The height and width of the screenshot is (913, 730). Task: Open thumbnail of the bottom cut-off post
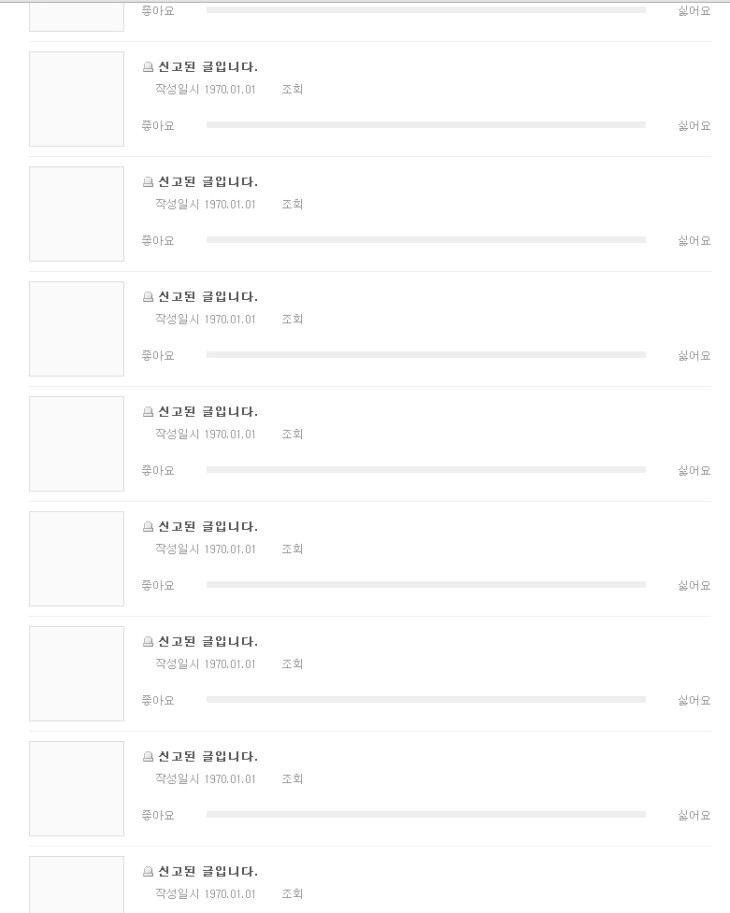click(77, 886)
